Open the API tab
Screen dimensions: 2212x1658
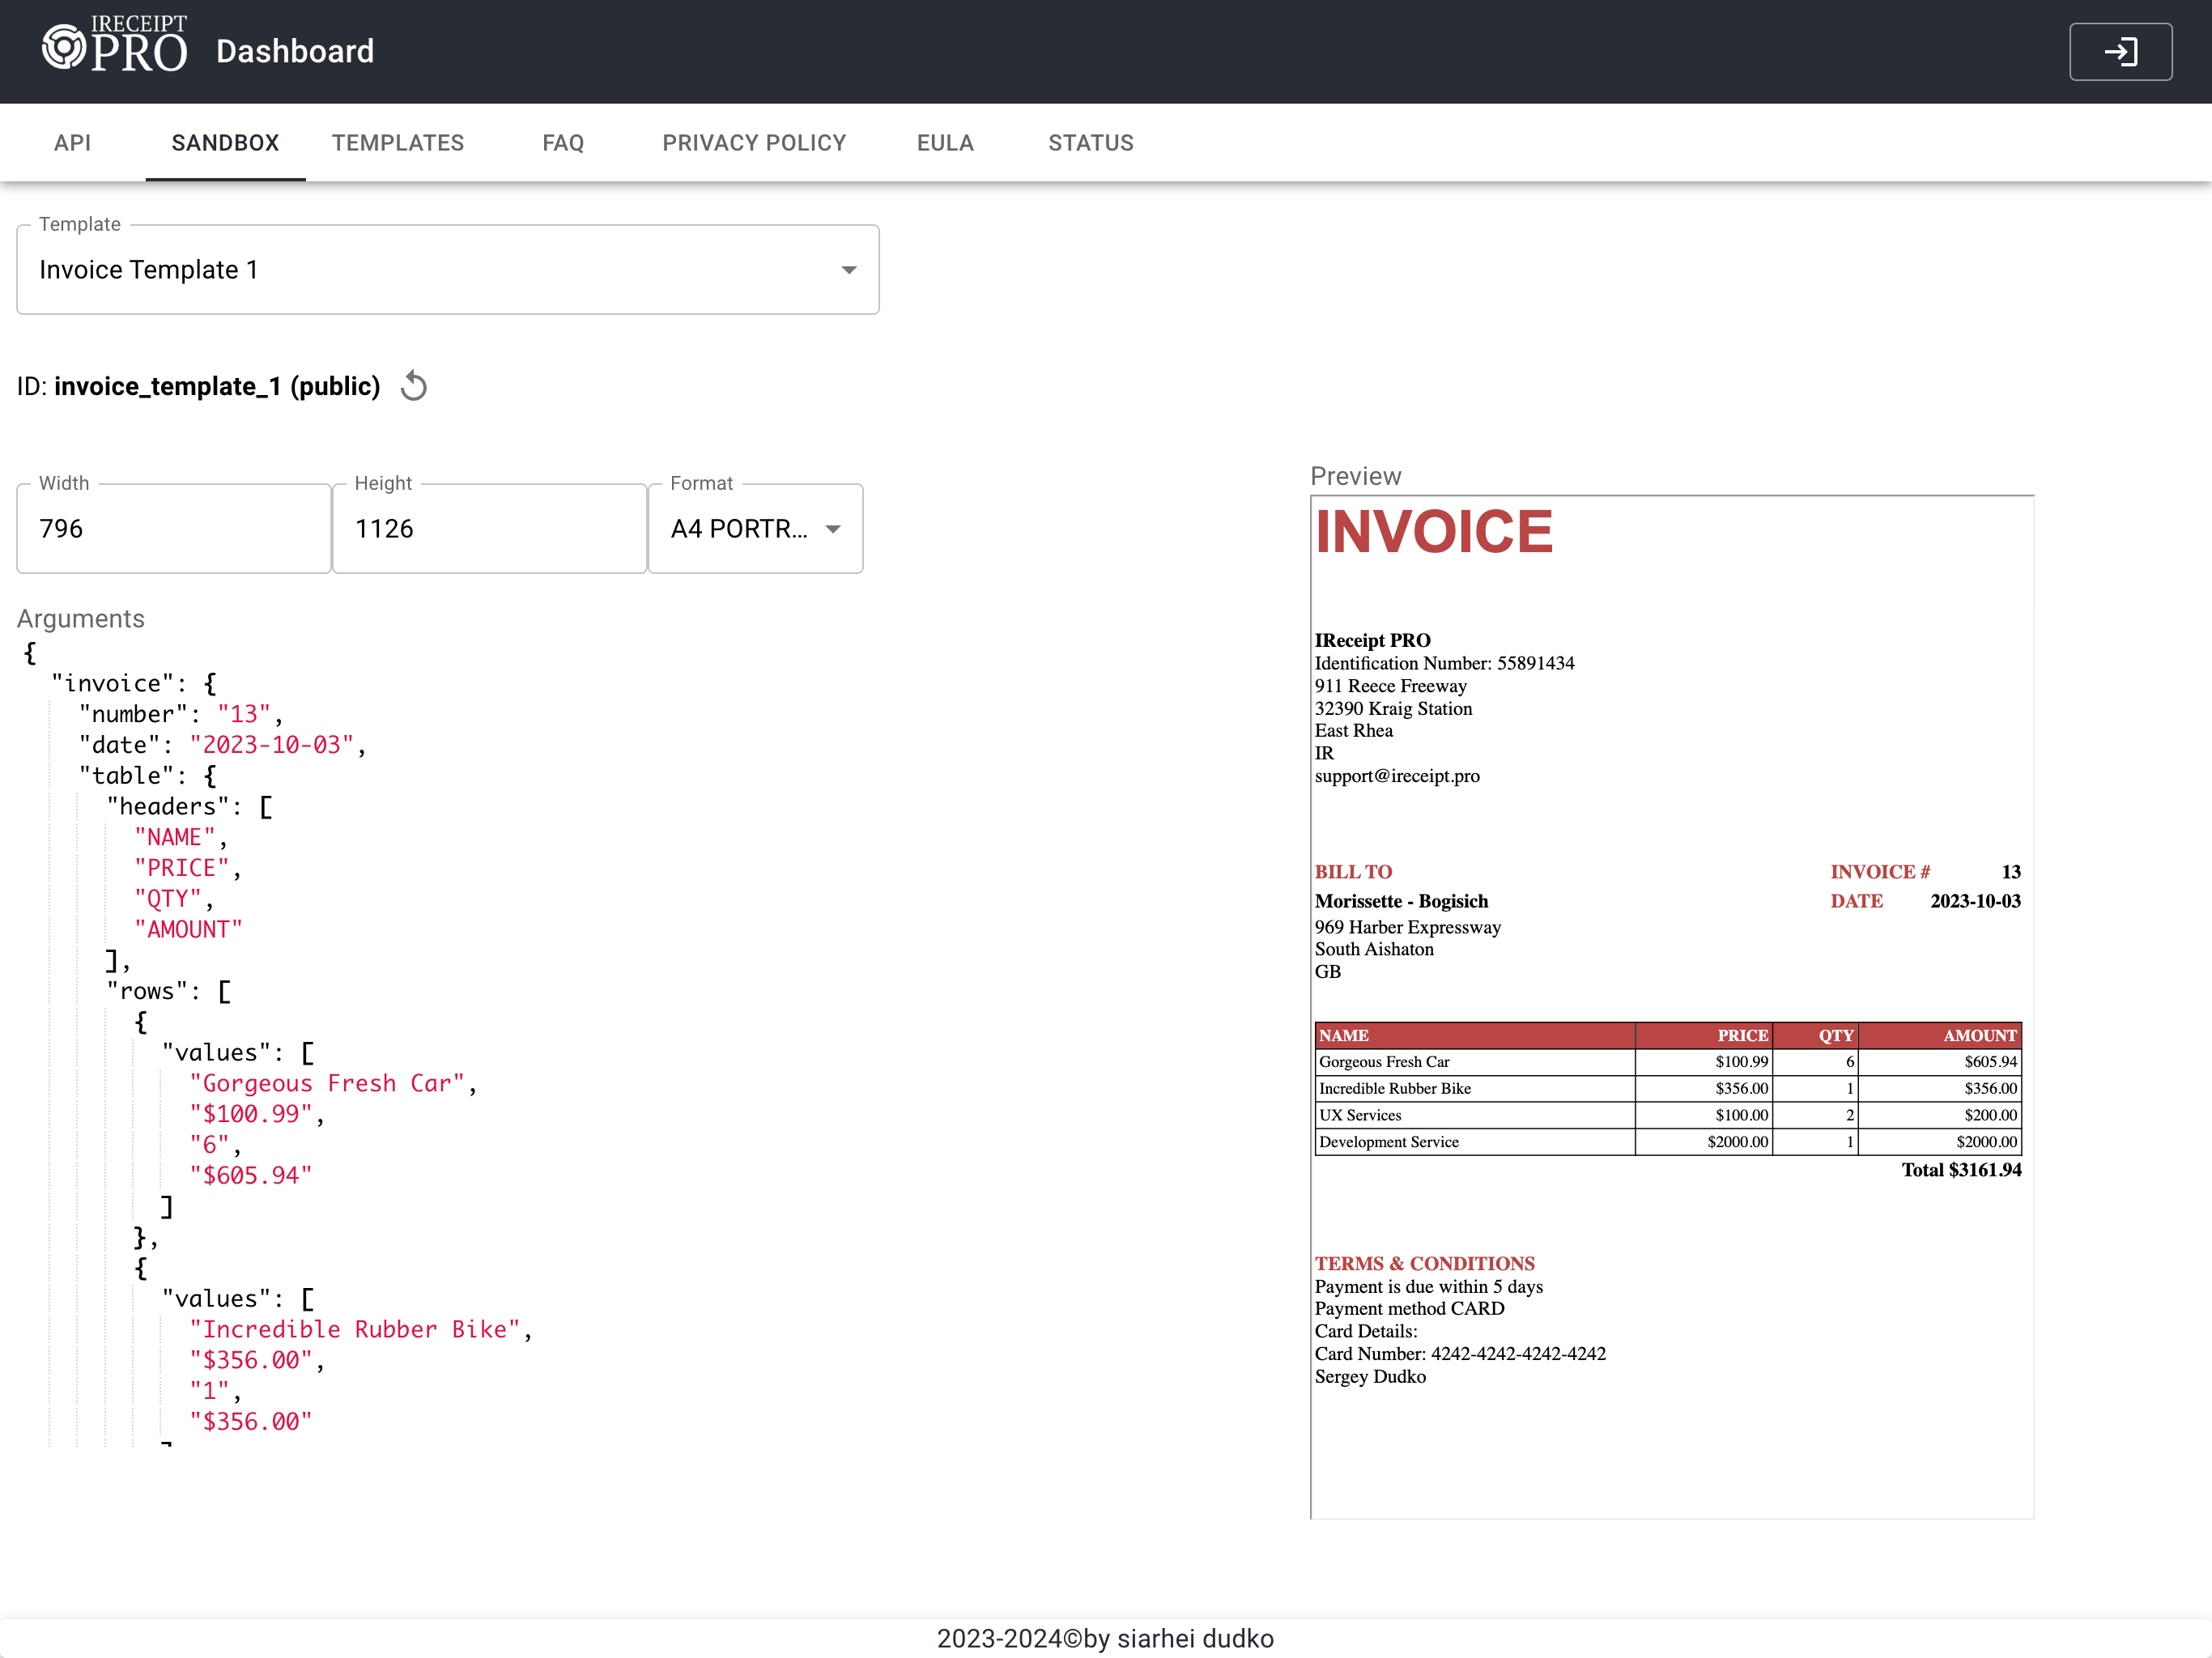(72, 143)
